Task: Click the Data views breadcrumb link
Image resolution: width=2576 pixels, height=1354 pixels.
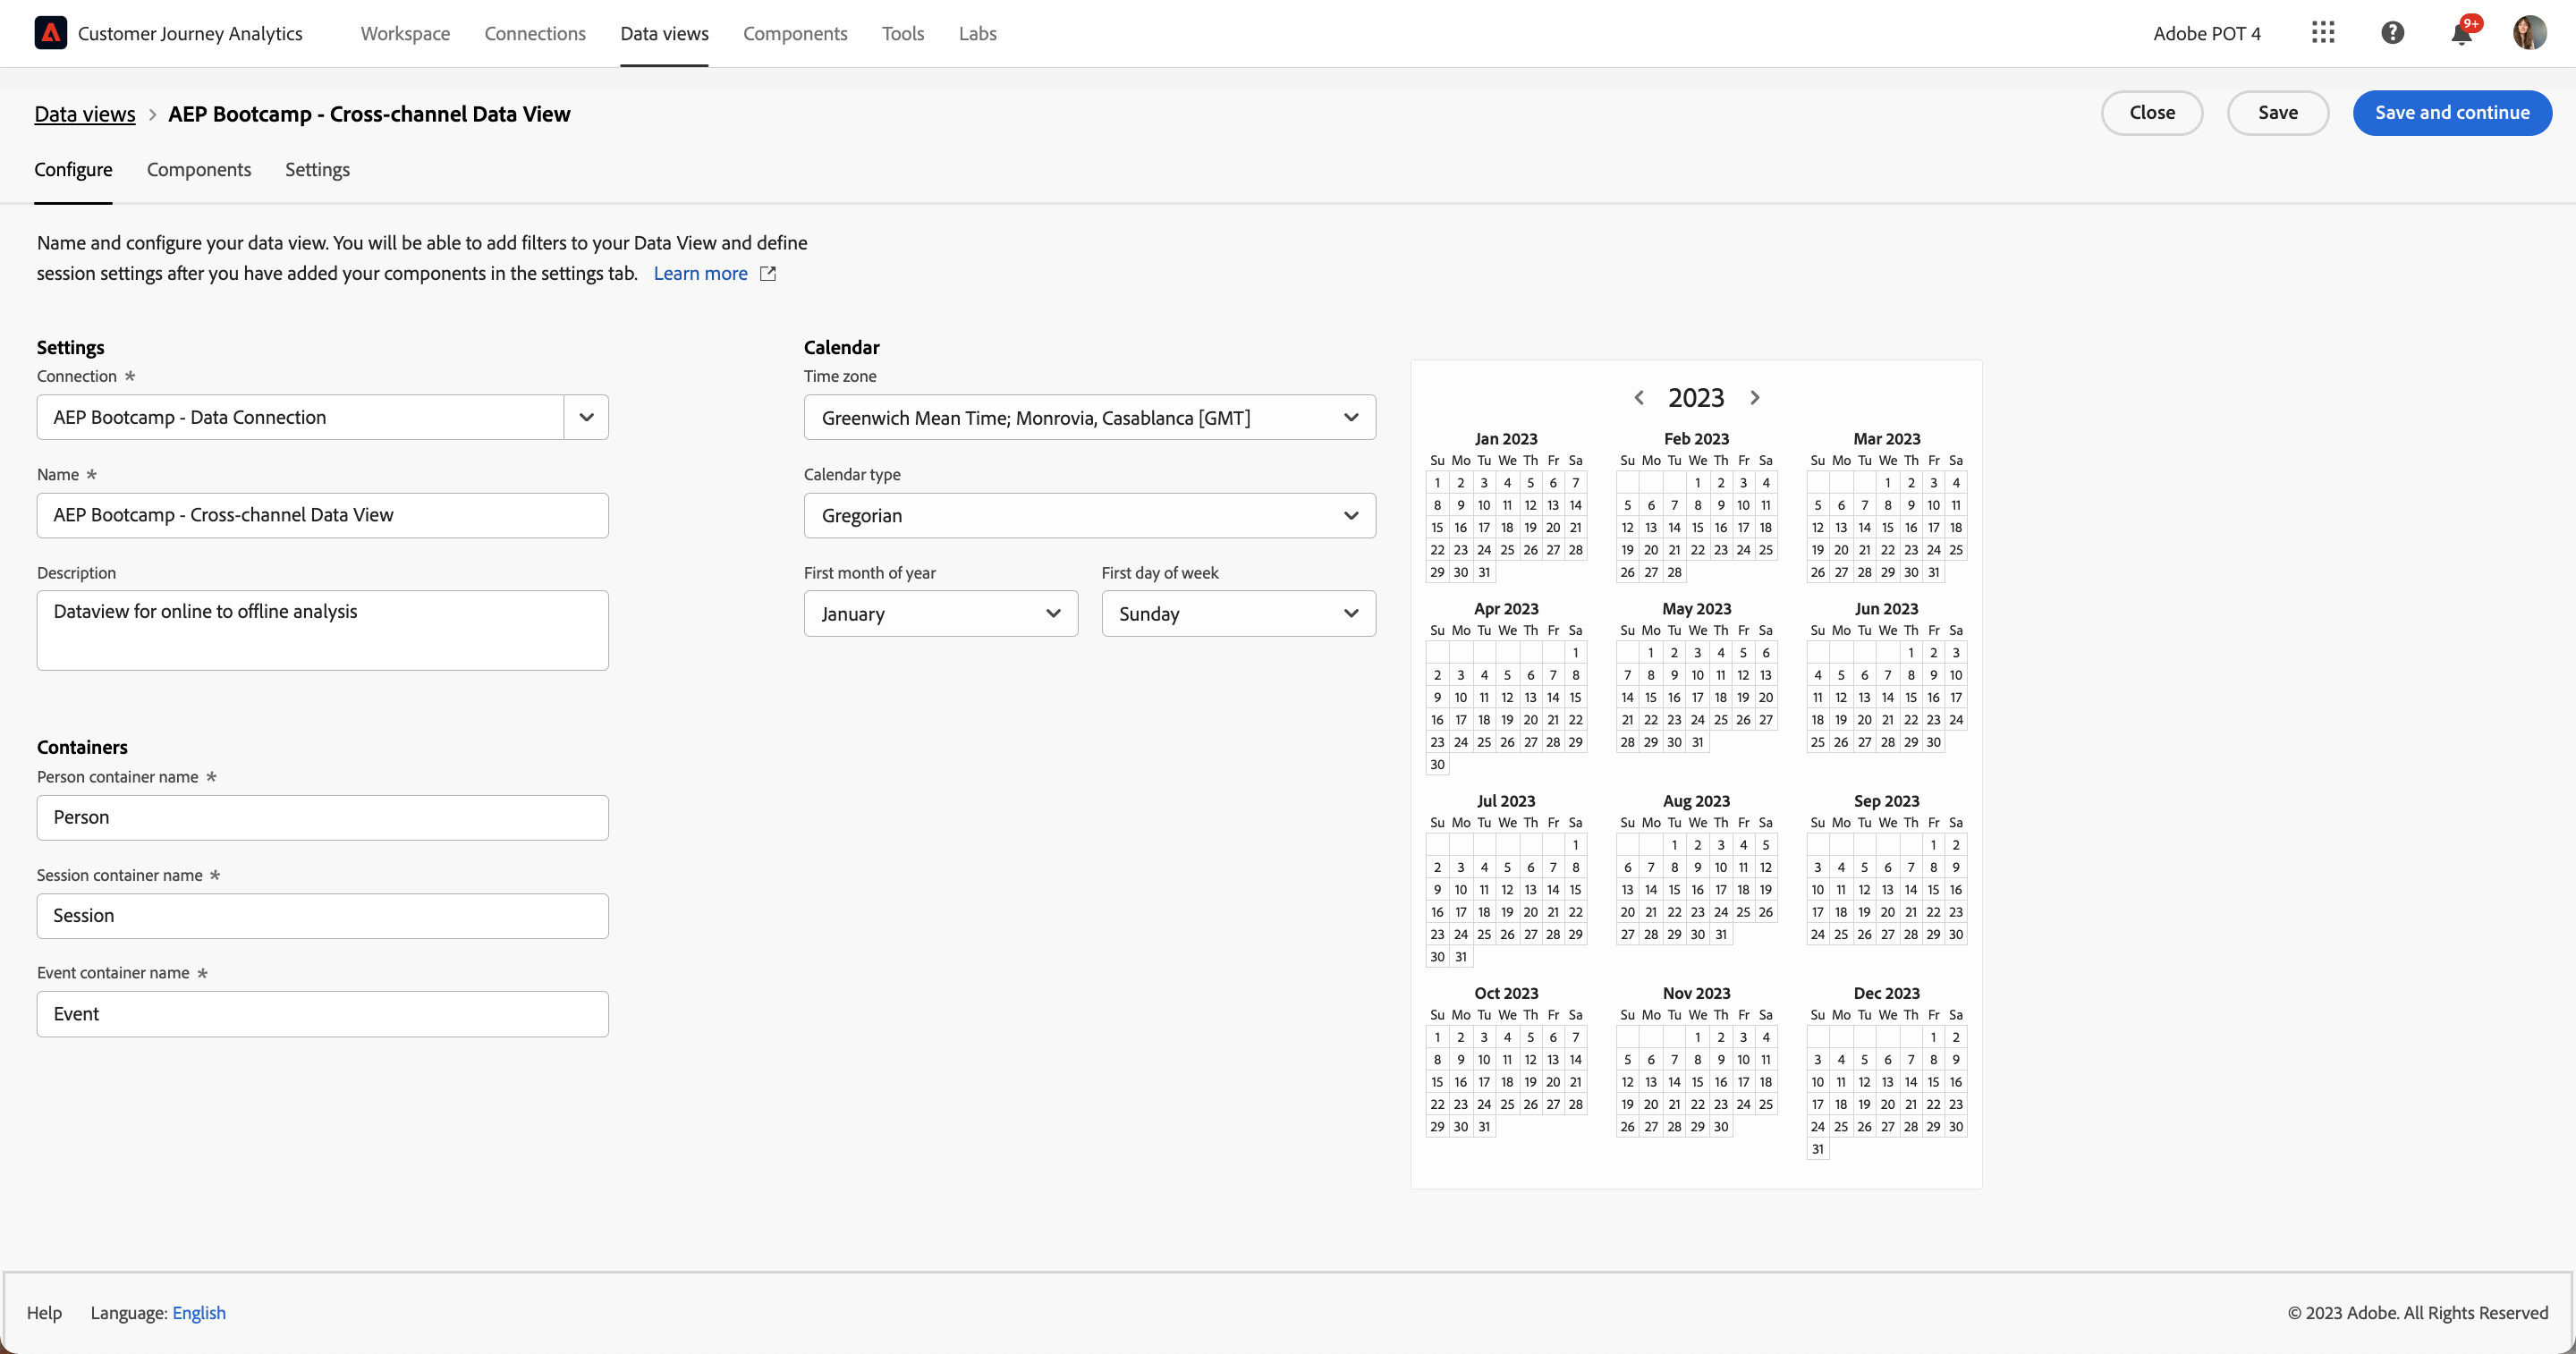Action: pos(85,114)
